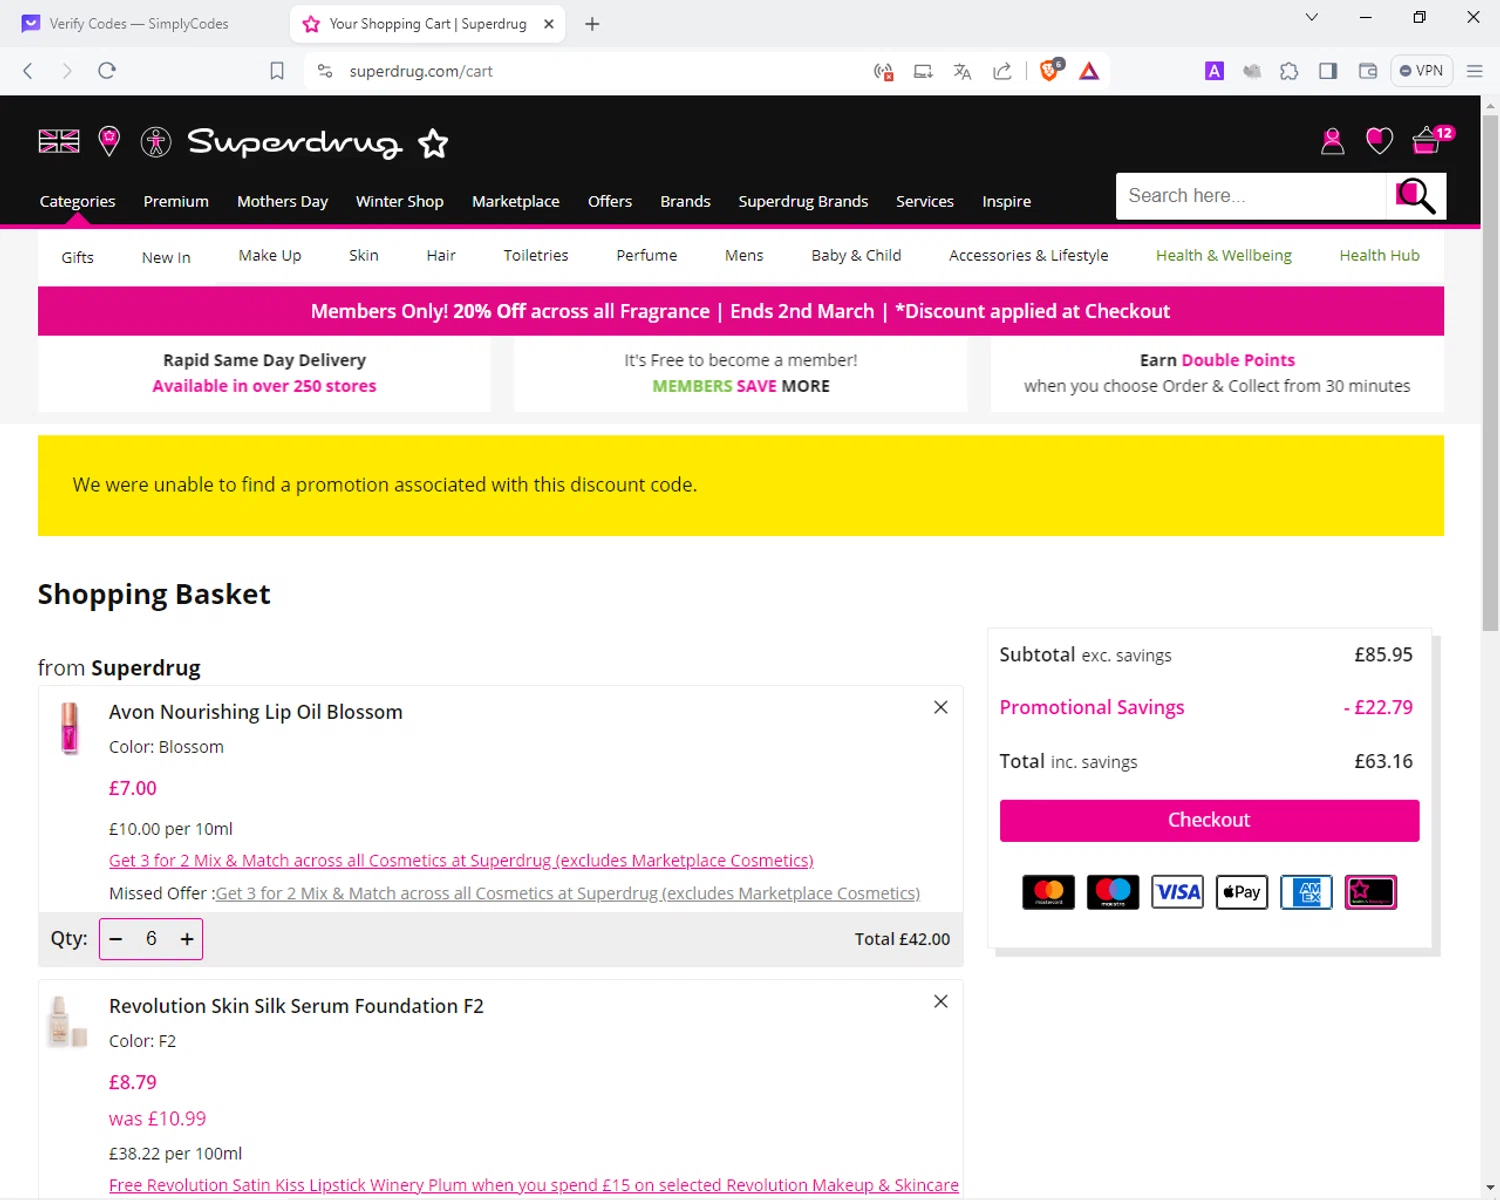Select the Health & Wellbeing category
Viewport: 1500px width, 1200px height.
1224,255
